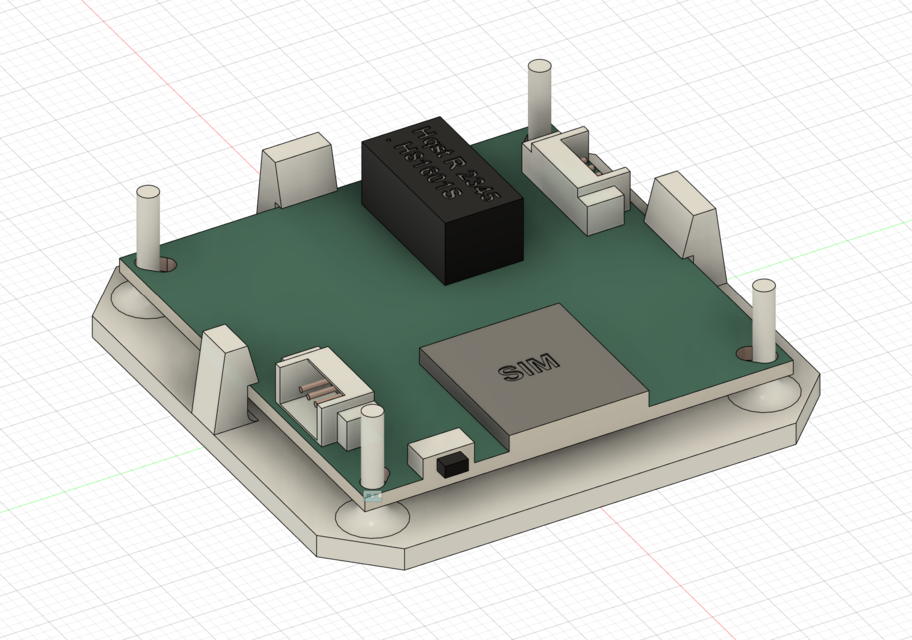The width and height of the screenshot is (912, 640).
Task: Select the cylindrical post on the right side
Action: pos(765,320)
